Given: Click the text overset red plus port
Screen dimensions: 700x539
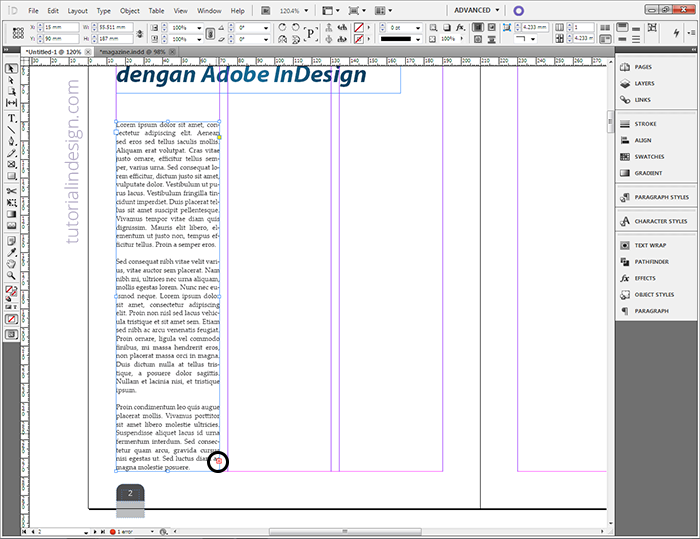Looking at the screenshot, I should 219,461.
